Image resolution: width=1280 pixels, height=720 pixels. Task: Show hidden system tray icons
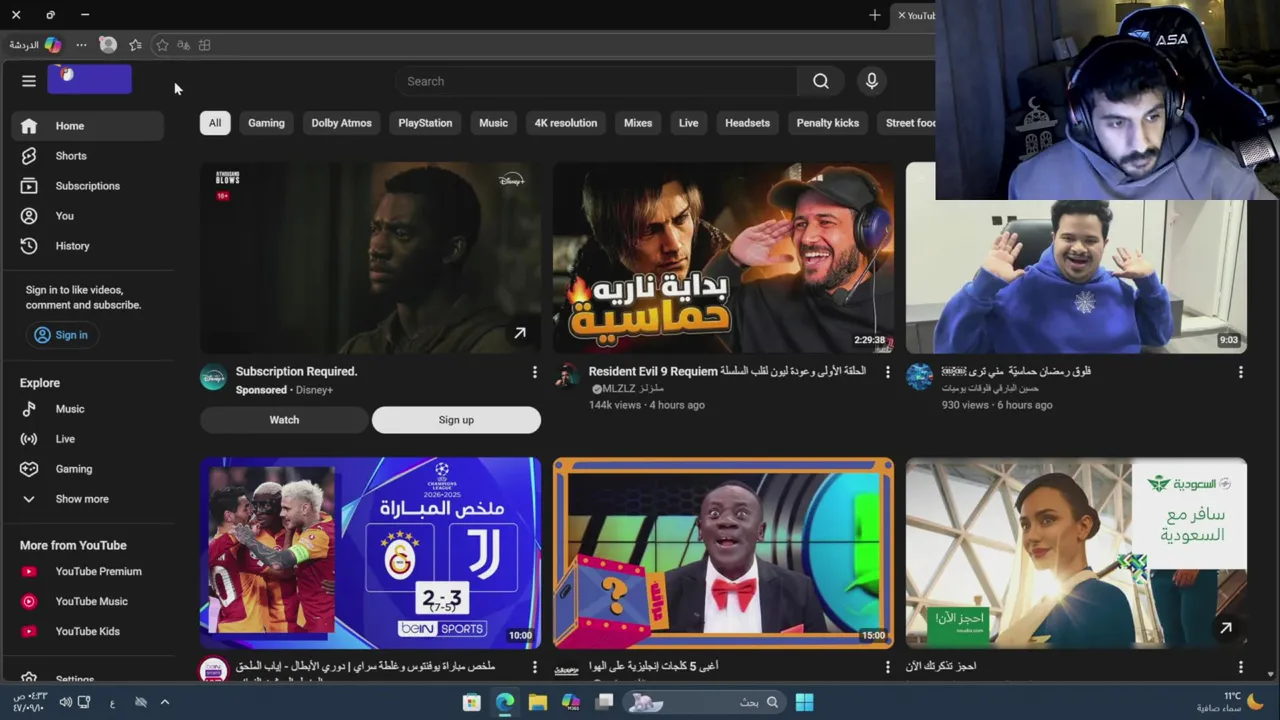point(165,702)
